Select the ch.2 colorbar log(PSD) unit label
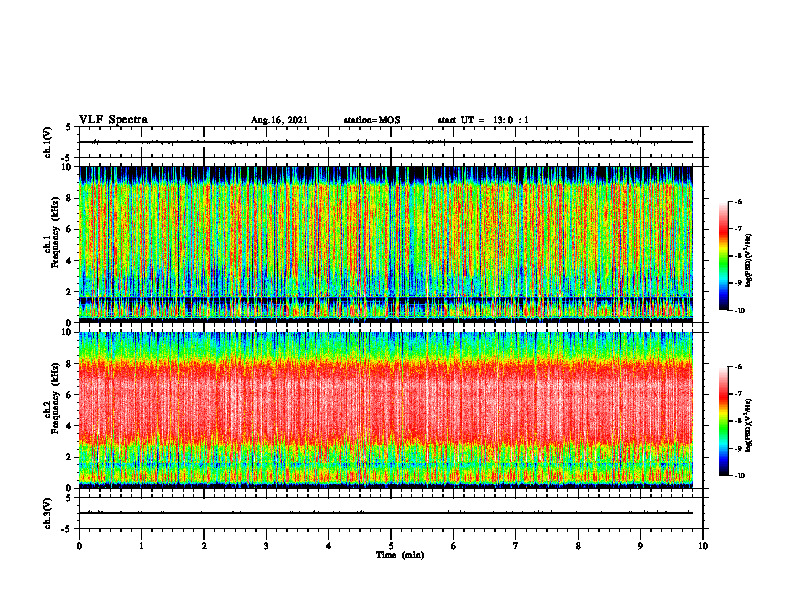Viewport: 792px width, 612px height. (749, 425)
